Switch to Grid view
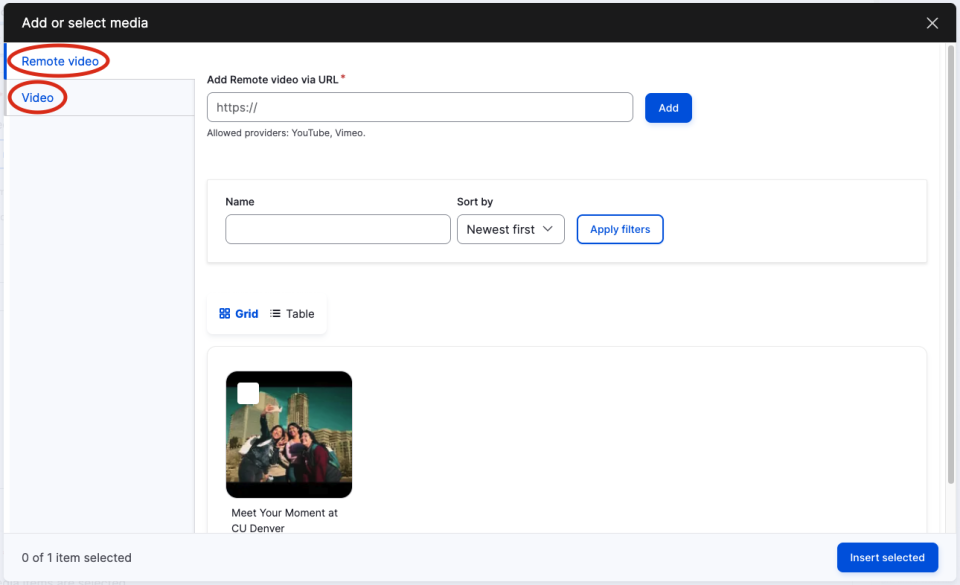Image resolution: width=960 pixels, height=585 pixels. click(239, 313)
